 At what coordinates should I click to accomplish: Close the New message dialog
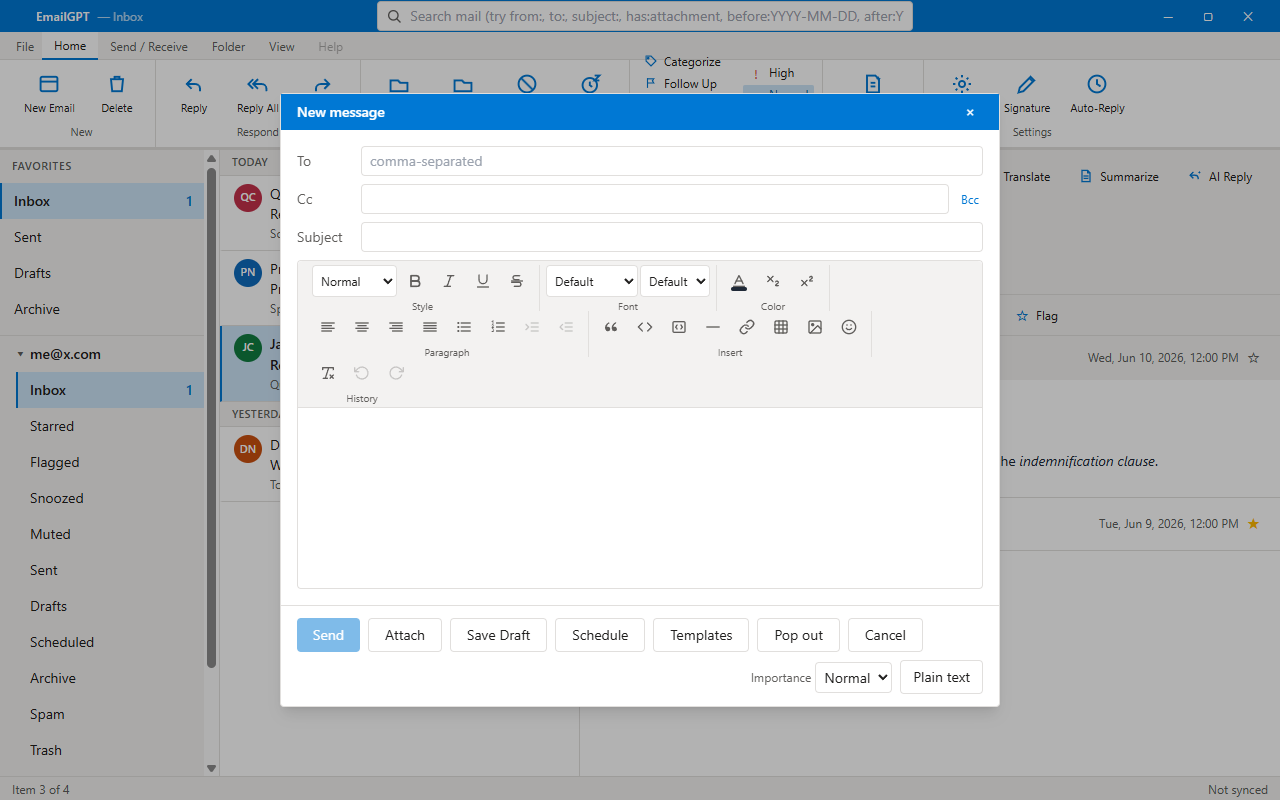coord(970,113)
